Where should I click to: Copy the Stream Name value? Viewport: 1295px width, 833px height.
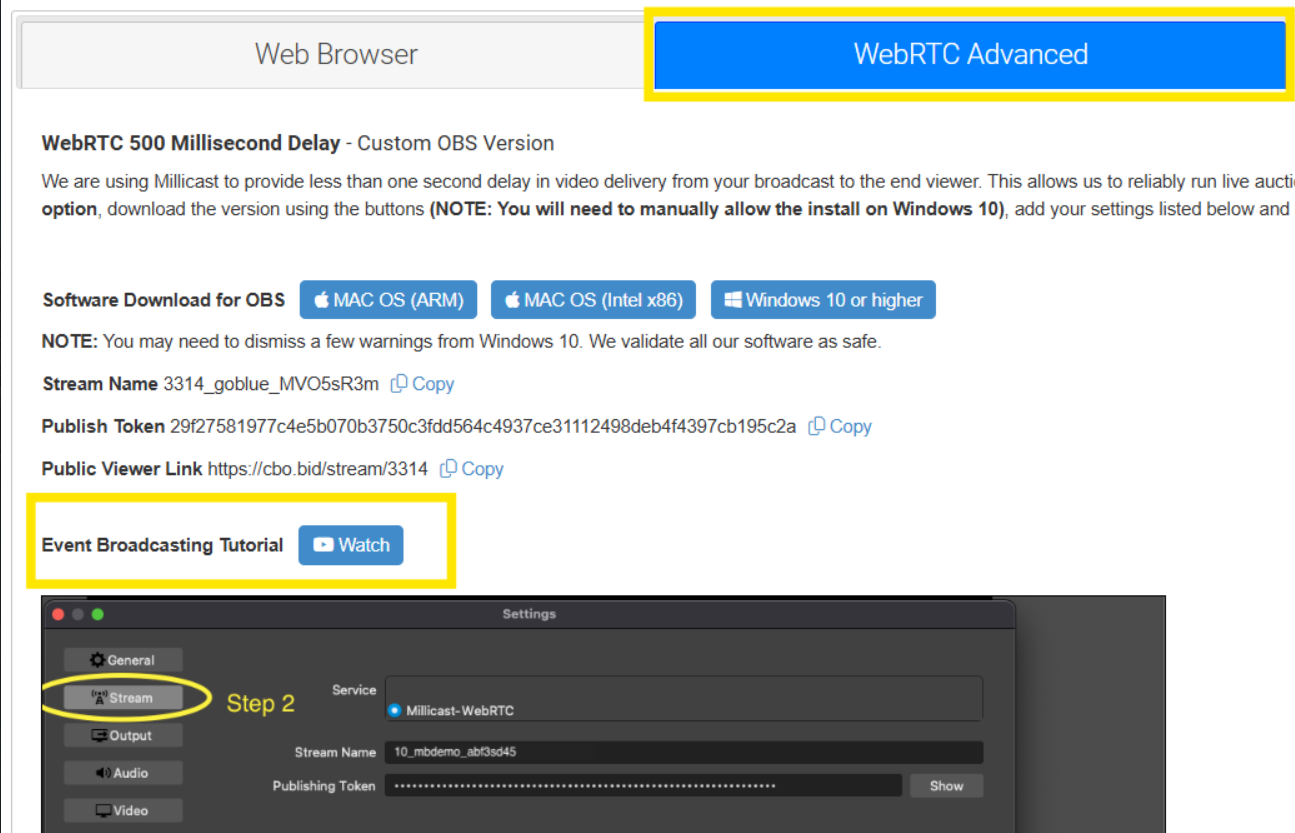(422, 384)
